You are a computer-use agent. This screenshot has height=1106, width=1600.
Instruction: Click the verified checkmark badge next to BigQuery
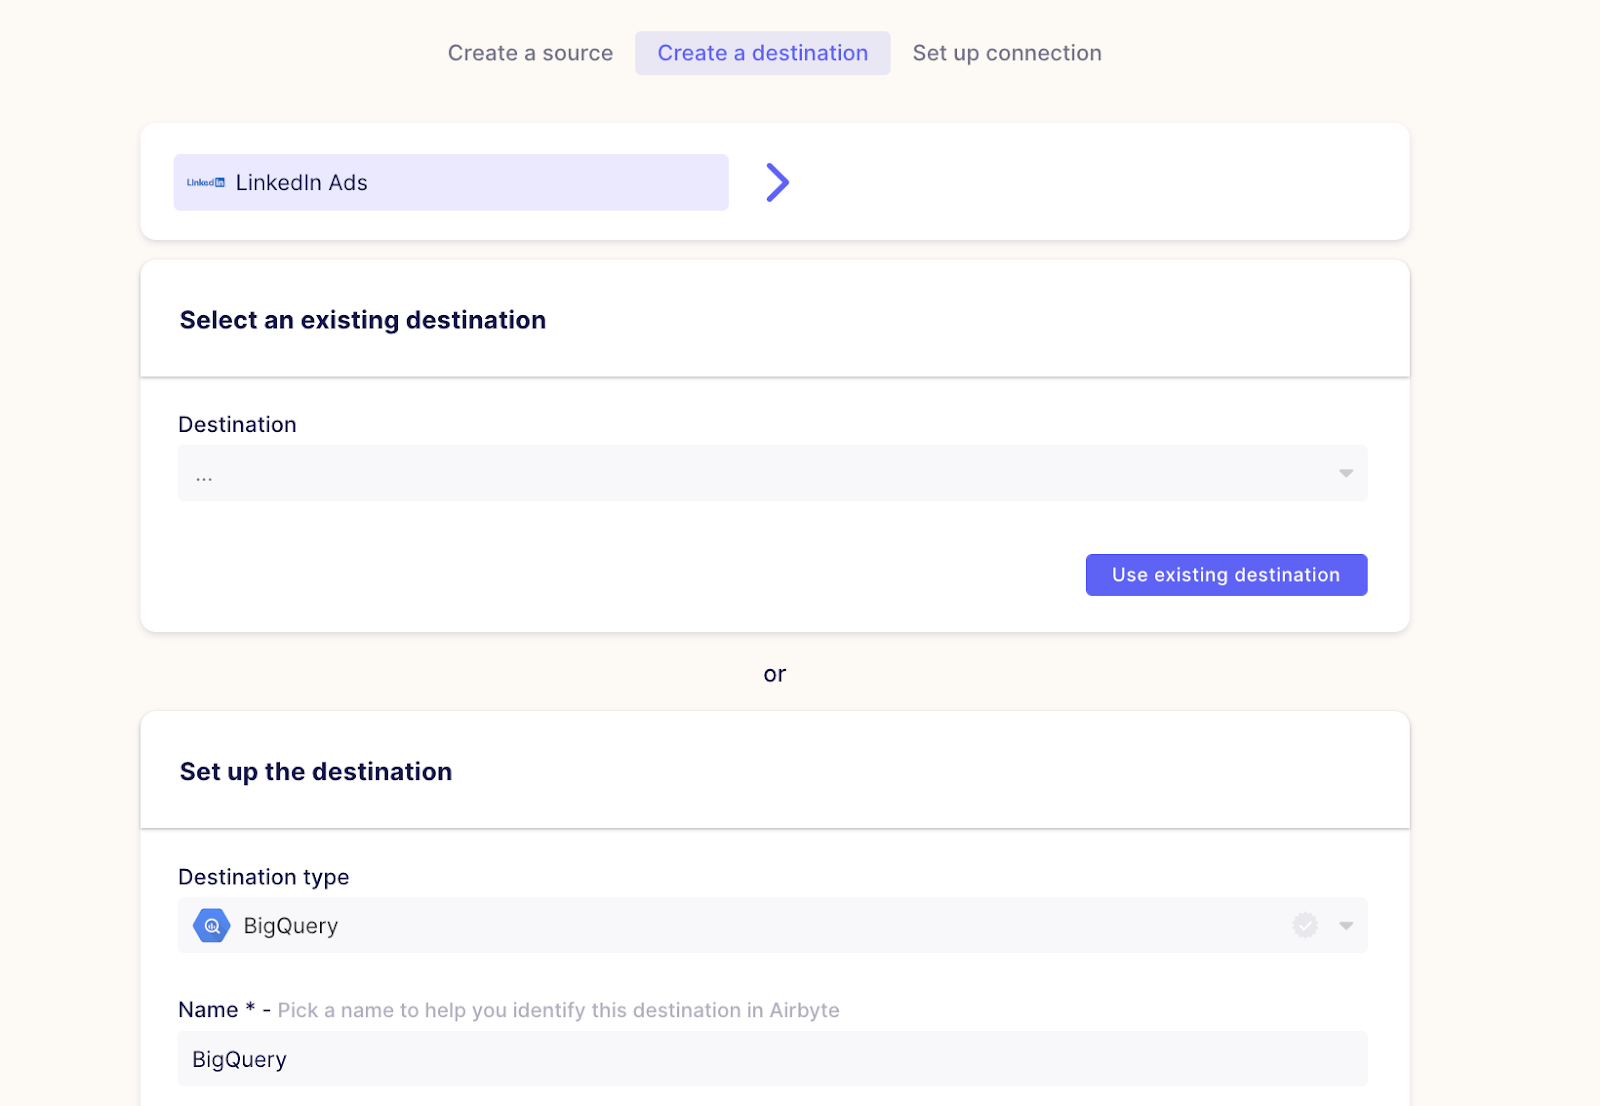1304,925
